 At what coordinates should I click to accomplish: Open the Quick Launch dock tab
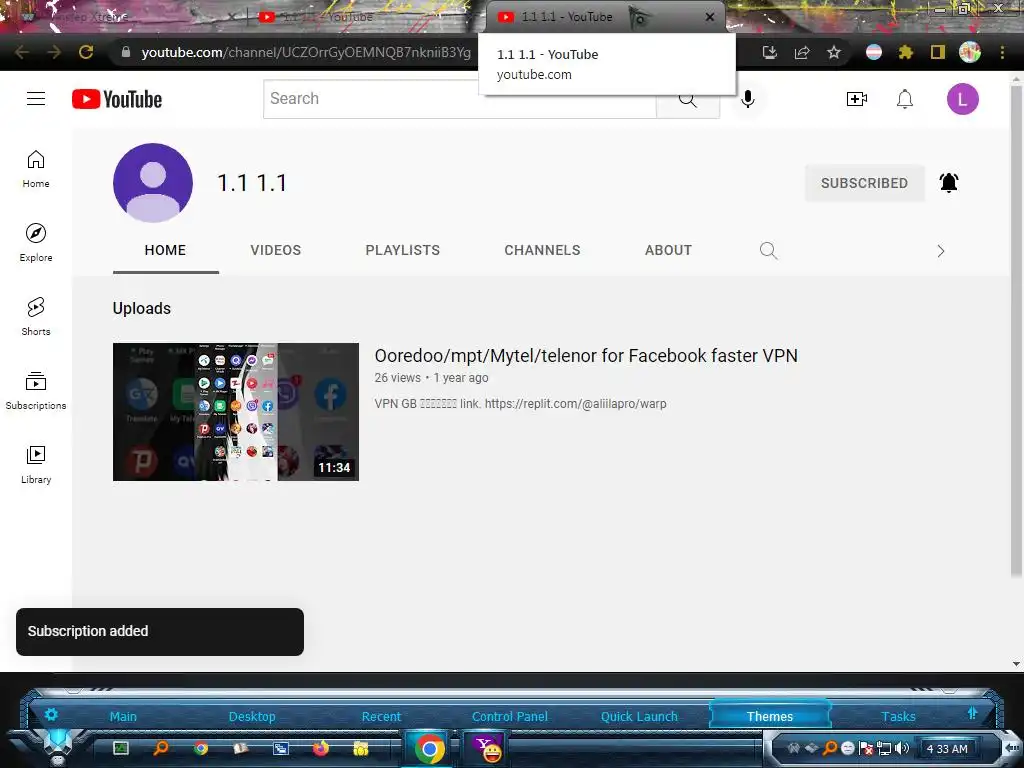pos(639,716)
